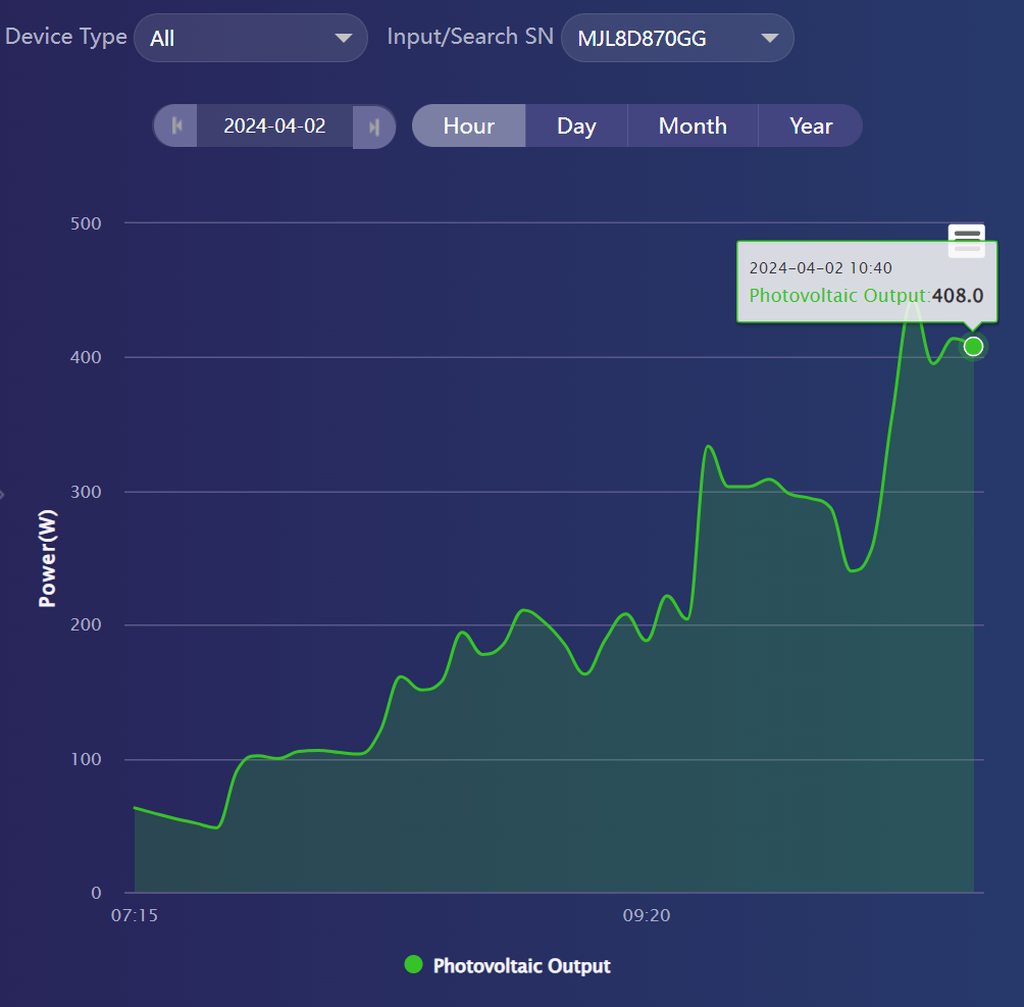Expand the Input/Search SN dropdown arrow
1024x1007 pixels.
[769, 38]
